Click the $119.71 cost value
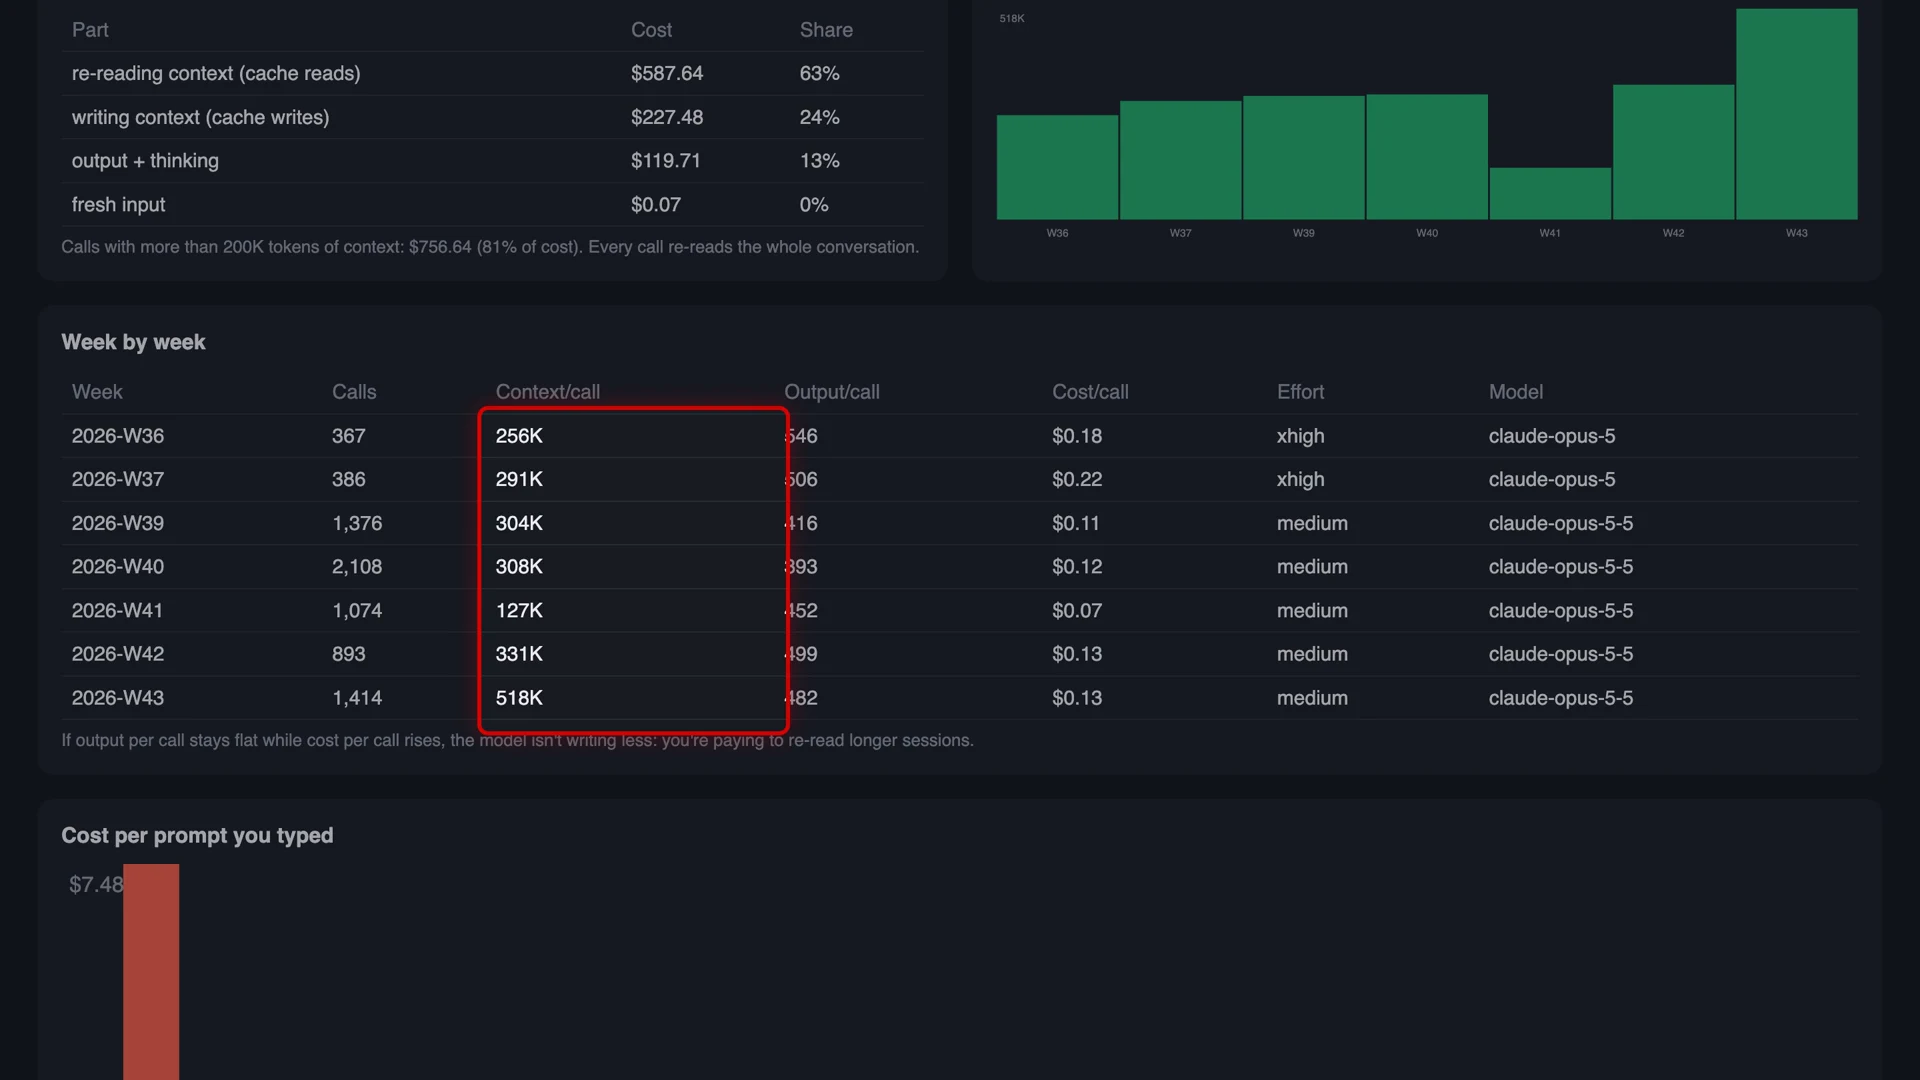 665,161
